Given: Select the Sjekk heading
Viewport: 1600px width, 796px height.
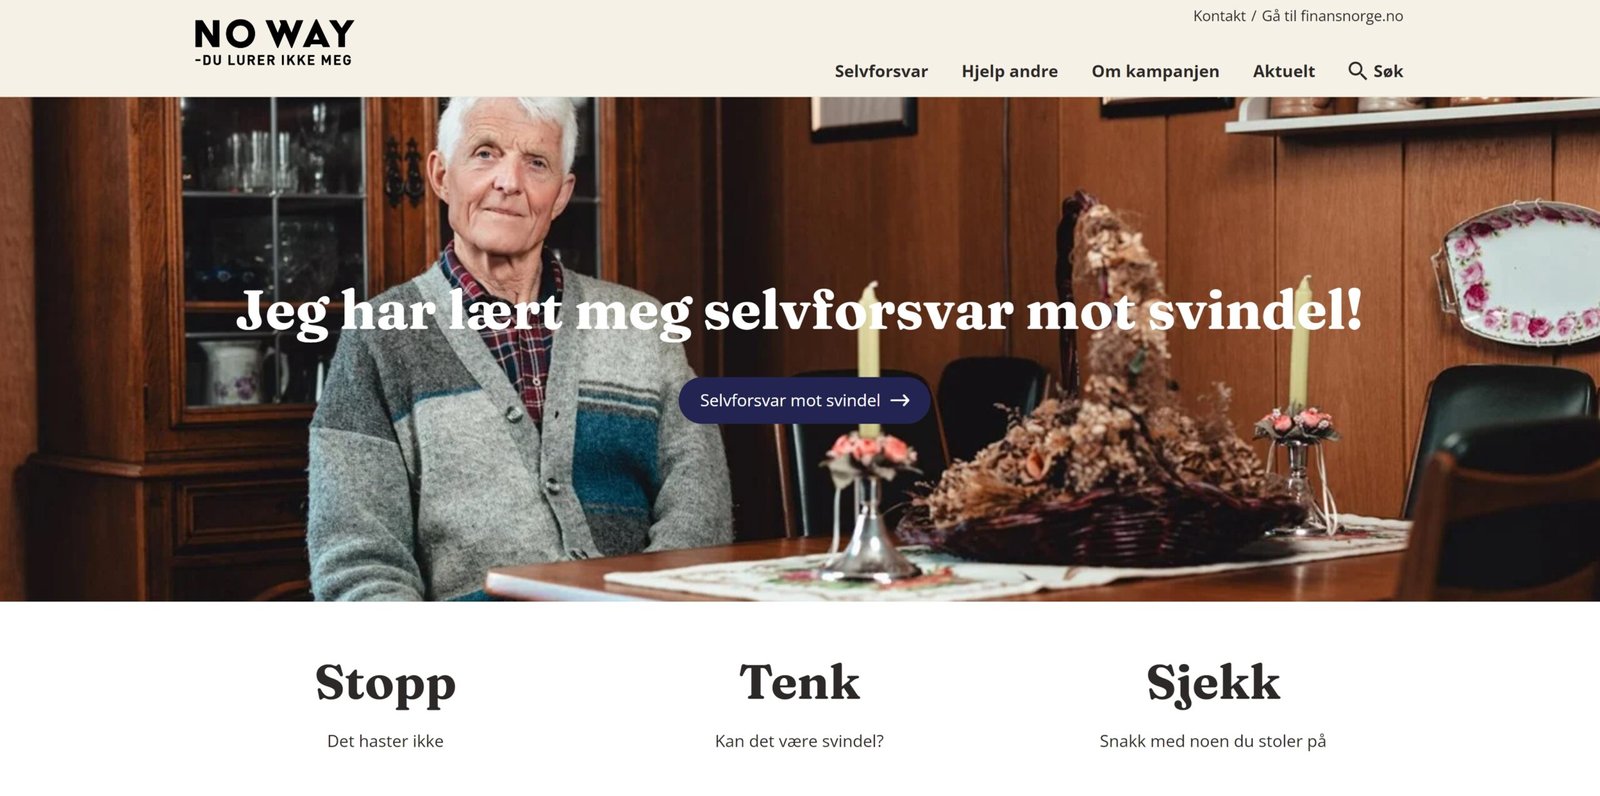Looking at the screenshot, I should pyautogui.click(x=1213, y=684).
